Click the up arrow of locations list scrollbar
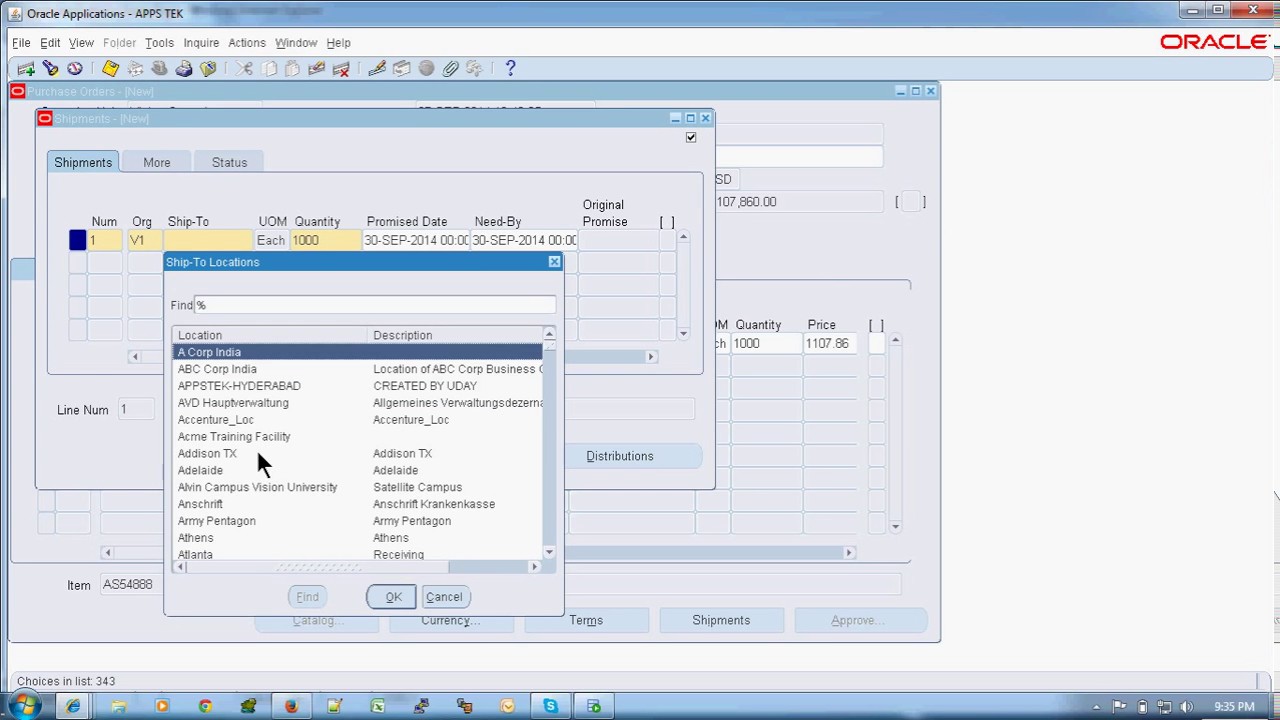This screenshot has height=720, width=1280. (549, 334)
